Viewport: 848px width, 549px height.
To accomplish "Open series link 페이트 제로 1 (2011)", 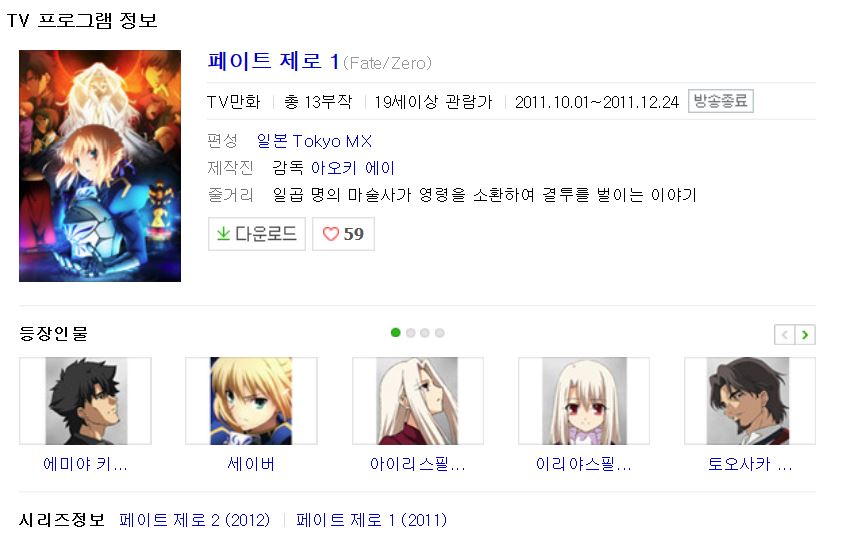I will (x=372, y=520).
